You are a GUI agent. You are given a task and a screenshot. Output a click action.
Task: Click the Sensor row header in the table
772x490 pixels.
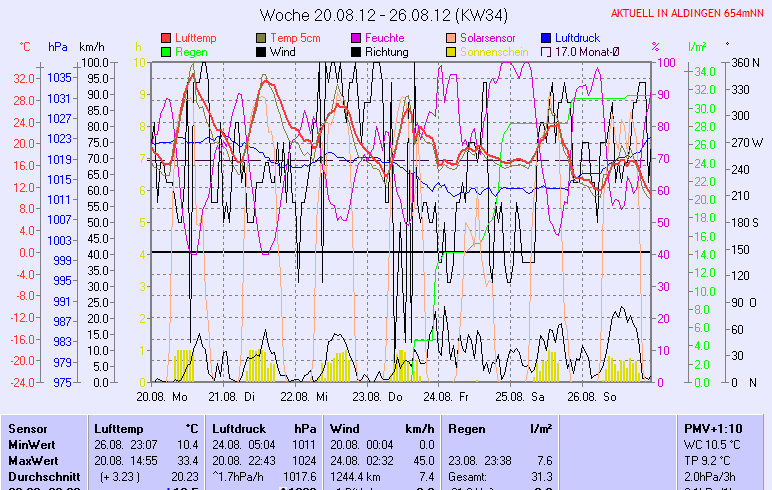coord(29,427)
